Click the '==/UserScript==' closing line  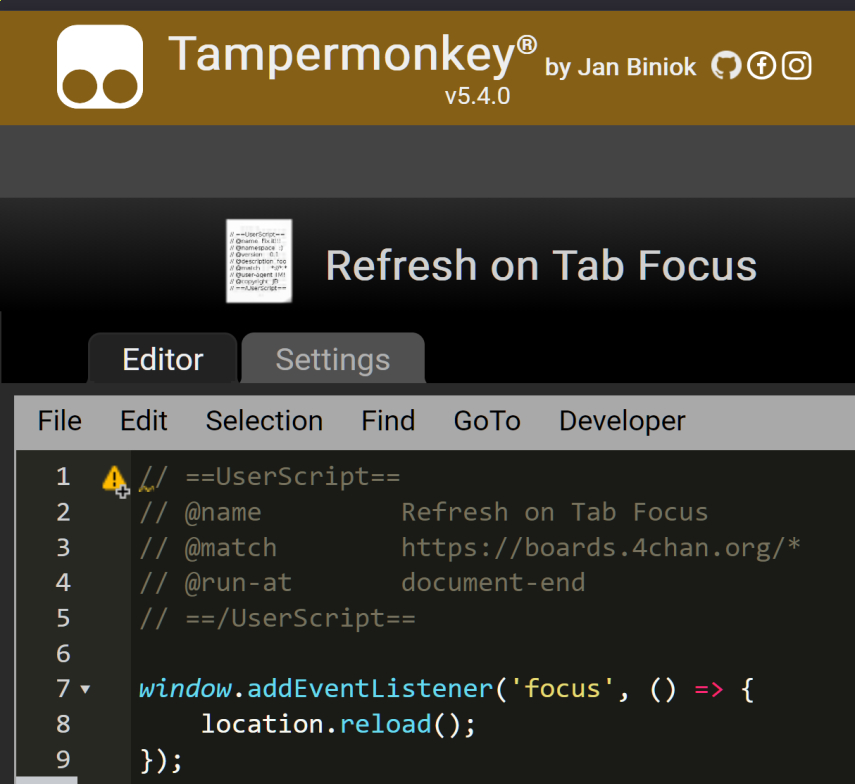pyautogui.click(x=278, y=618)
